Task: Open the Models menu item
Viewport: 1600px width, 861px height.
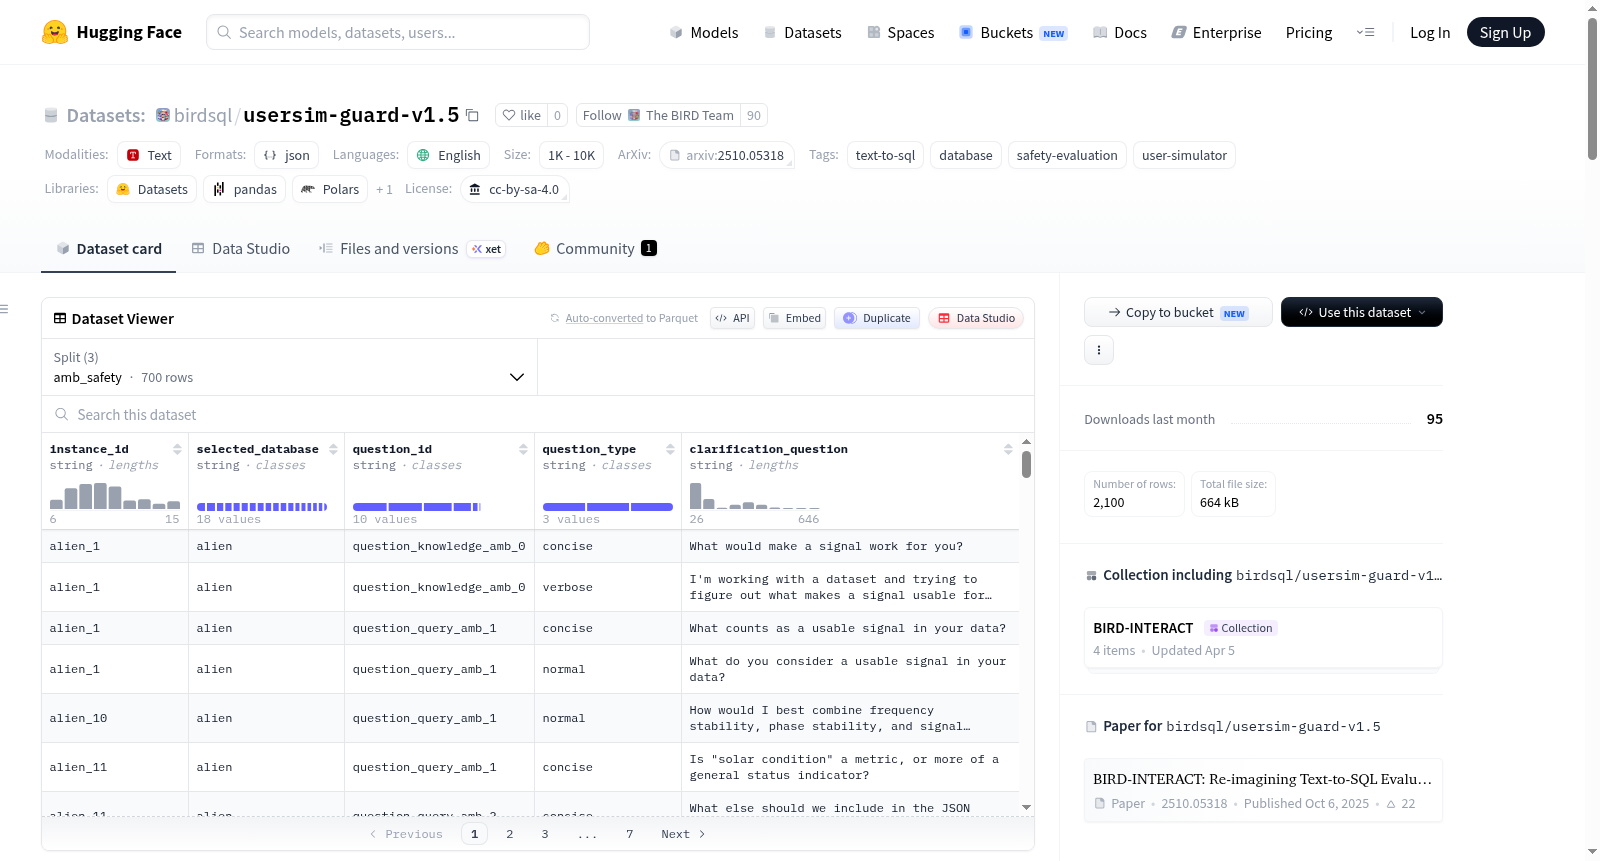Action: [x=704, y=32]
